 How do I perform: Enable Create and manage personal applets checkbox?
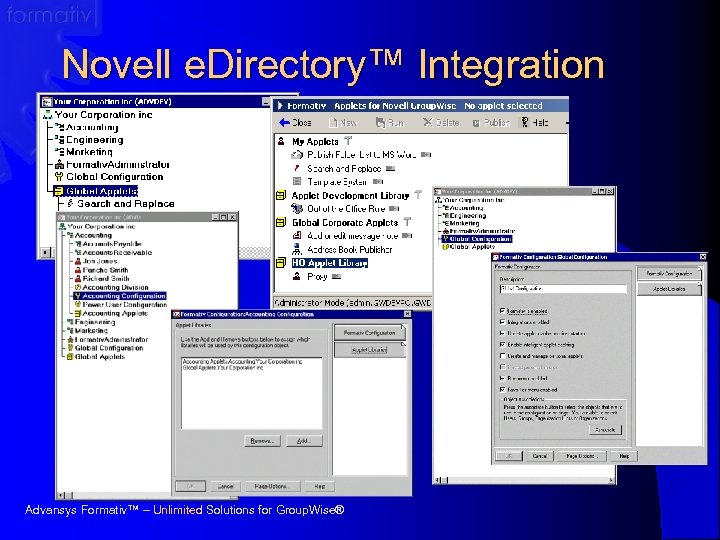(x=502, y=356)
